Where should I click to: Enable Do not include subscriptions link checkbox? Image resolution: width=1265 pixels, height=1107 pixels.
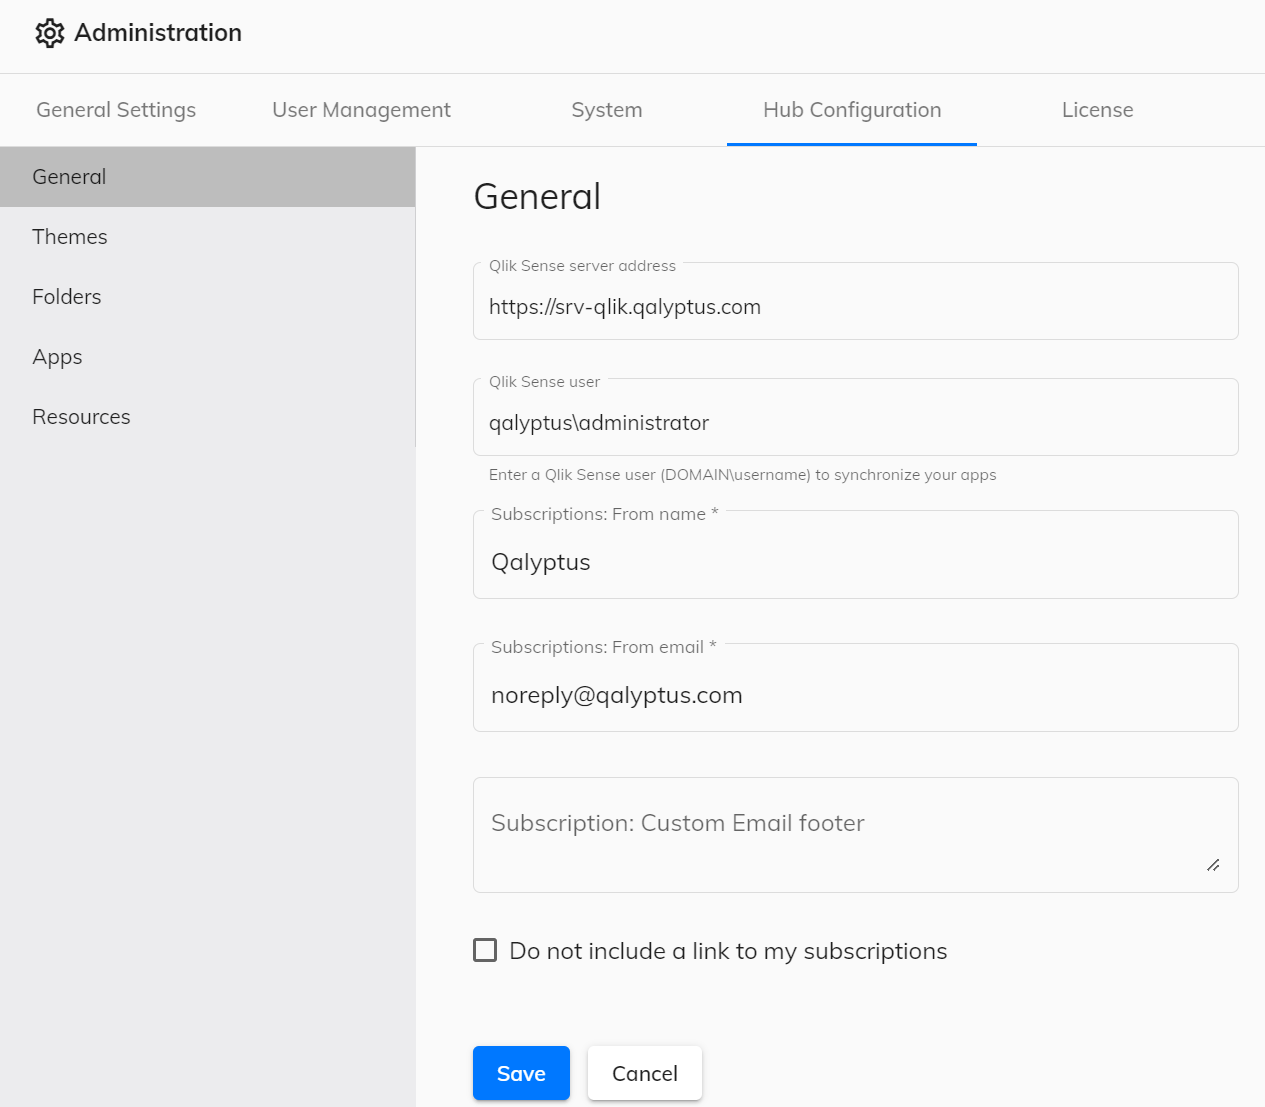[x=485, y=950]
